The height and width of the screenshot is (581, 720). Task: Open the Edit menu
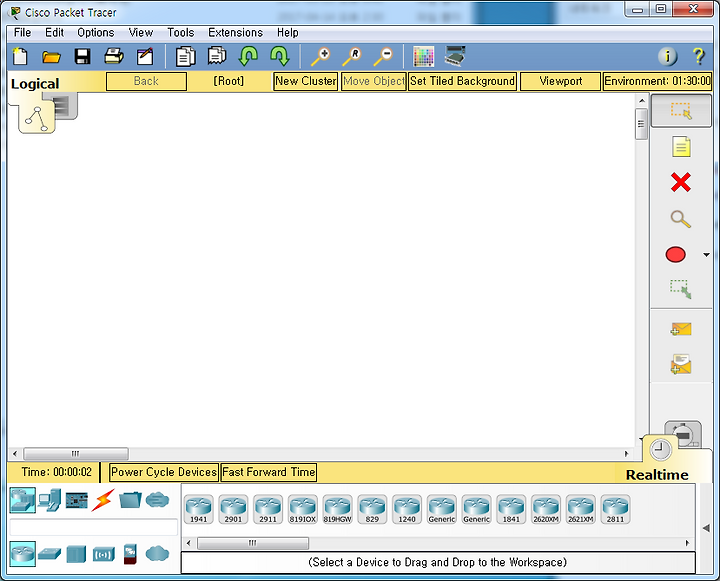(54, 33)
